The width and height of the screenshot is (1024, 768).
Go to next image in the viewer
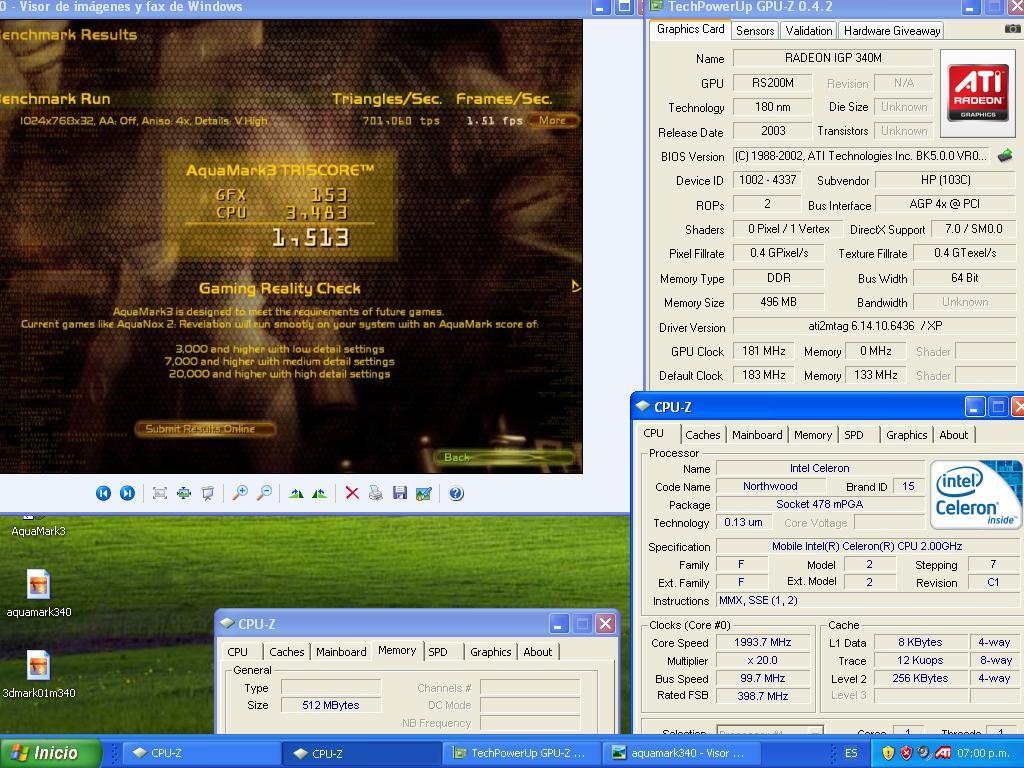[x=127, y=494]
